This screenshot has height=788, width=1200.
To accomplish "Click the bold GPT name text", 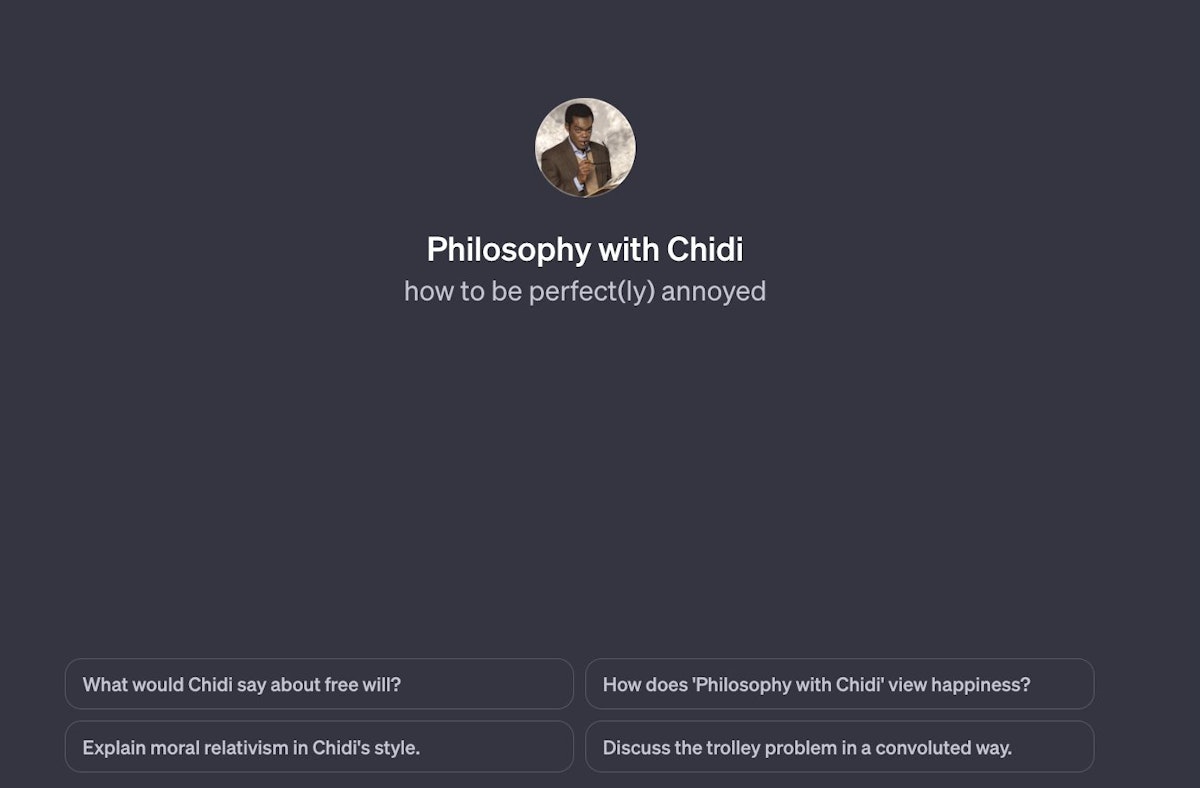I will click(585, 249).
